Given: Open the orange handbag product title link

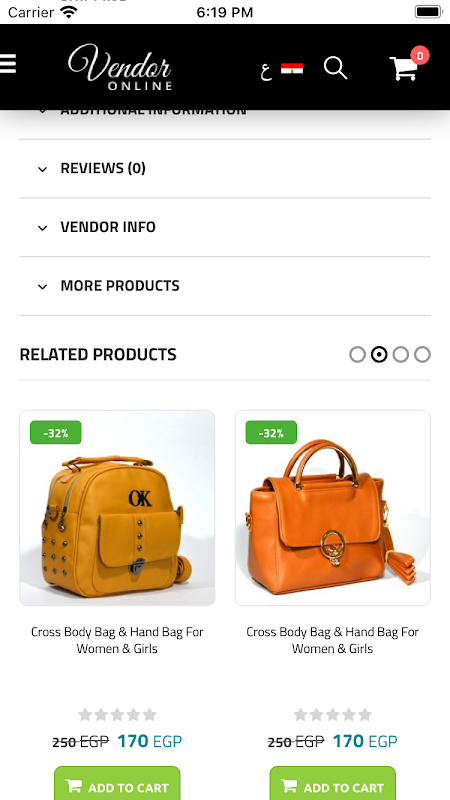Looking at the screenshot, I should (x=333, y=640).
